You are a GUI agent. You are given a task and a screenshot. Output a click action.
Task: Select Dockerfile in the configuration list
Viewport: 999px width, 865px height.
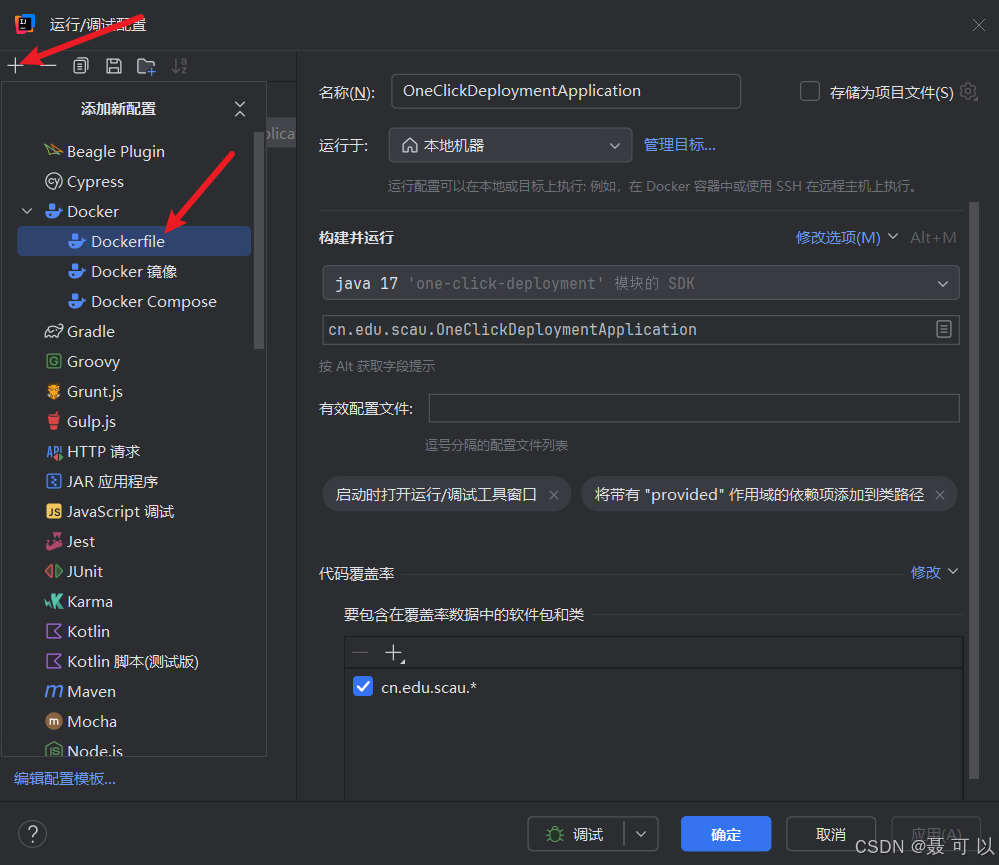(134, 241)
